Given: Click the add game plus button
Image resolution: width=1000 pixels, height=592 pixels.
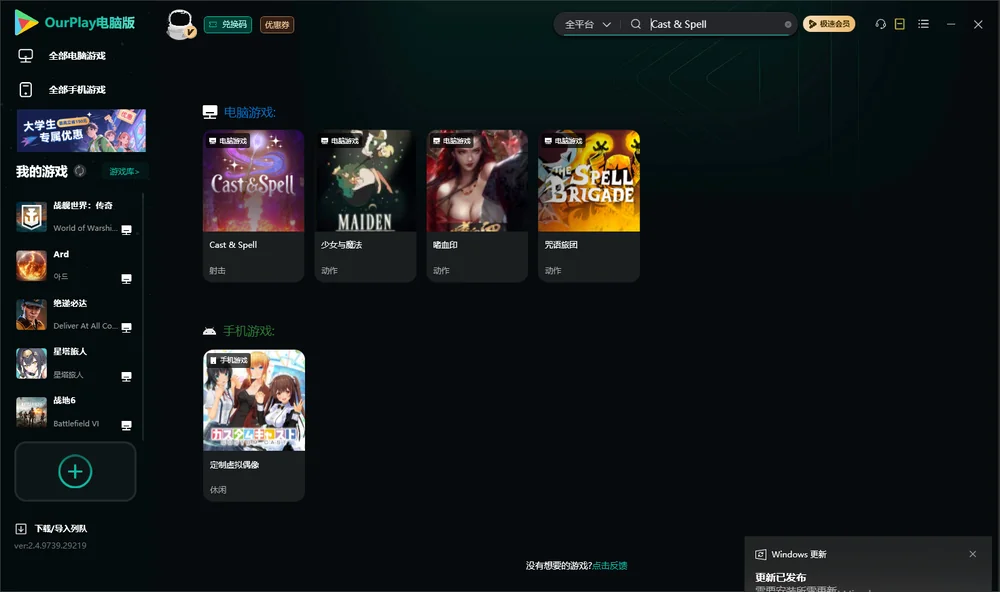Looking at the screenshot, I should (x=75, y=471).
